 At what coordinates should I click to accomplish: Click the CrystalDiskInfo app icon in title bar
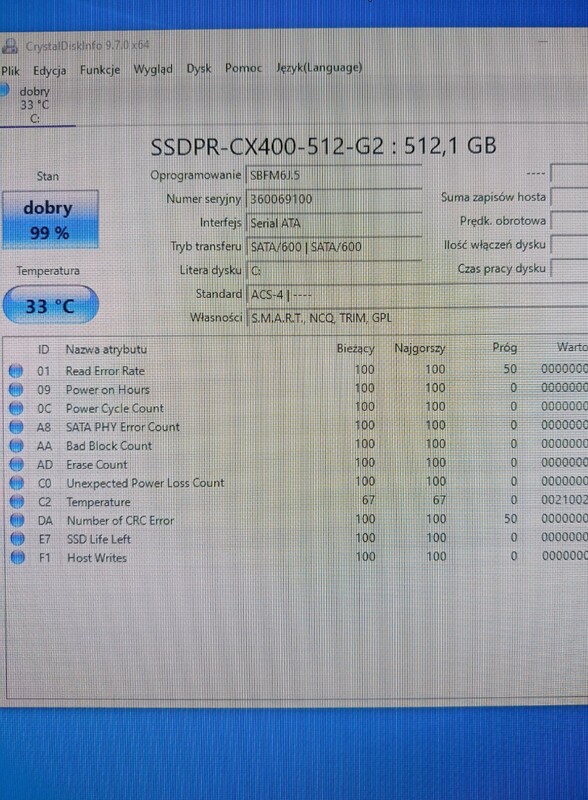tap(10, 46)
